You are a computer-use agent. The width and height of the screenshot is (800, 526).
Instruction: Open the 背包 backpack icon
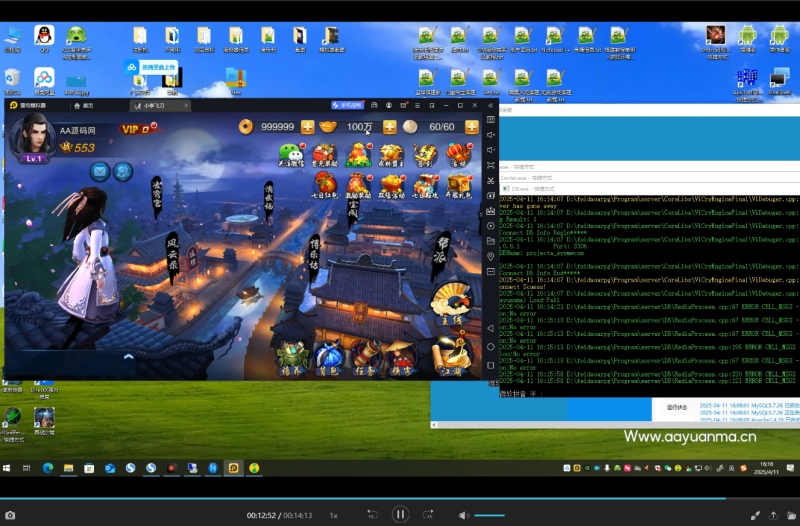(329, 359)
